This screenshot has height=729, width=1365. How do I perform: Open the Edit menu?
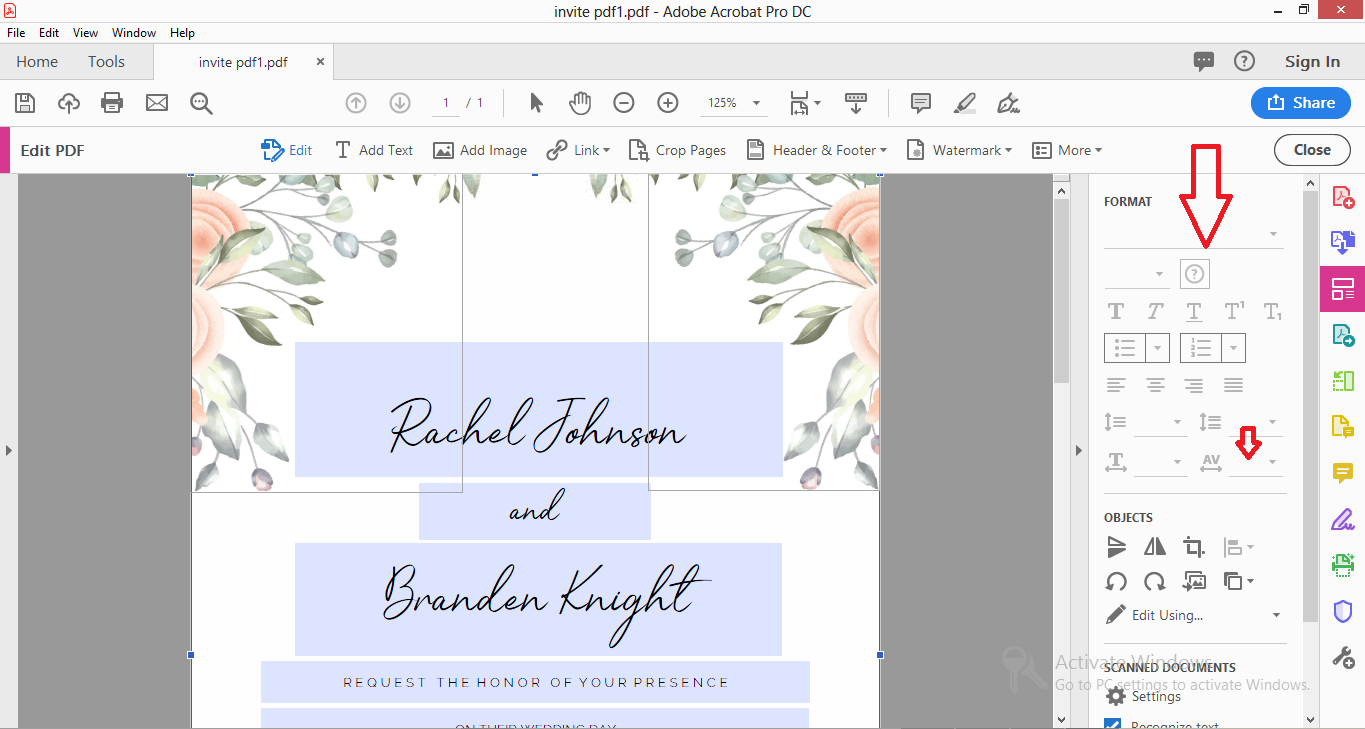click(48, 32)
